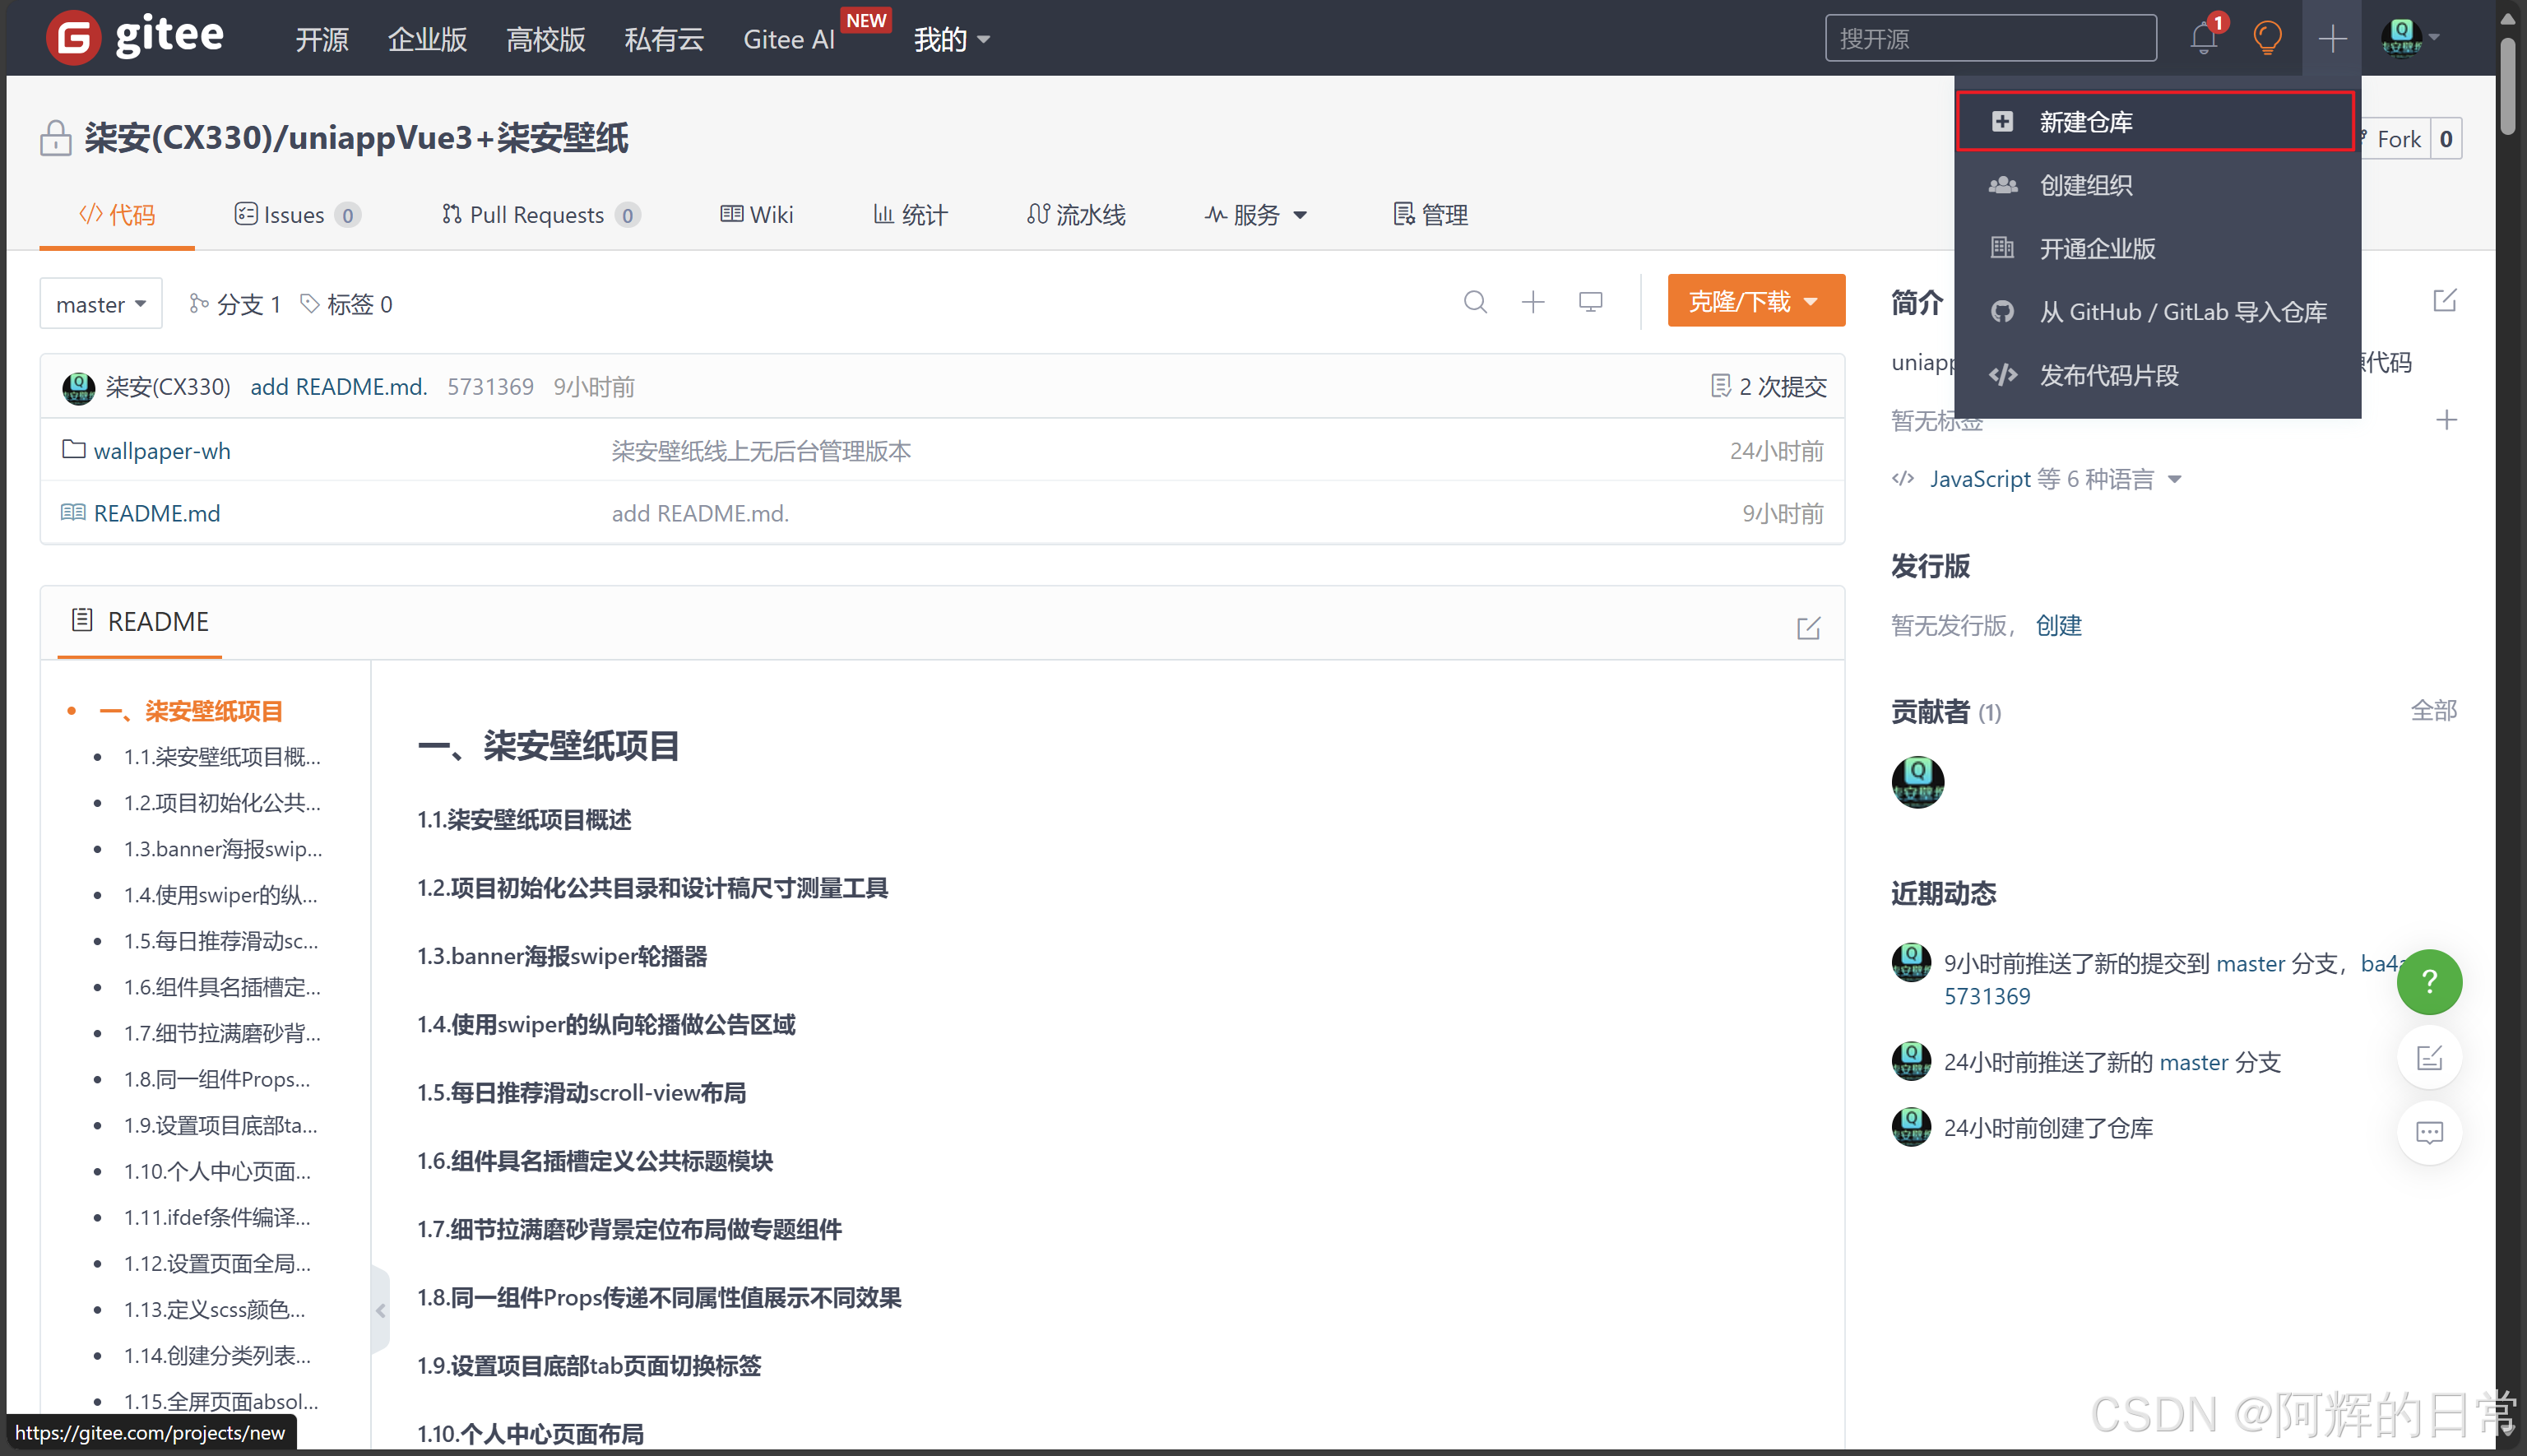Click the plus icon in top navigation
This screenshot has height=1456, width=2527.
(x=2332, y=39)
